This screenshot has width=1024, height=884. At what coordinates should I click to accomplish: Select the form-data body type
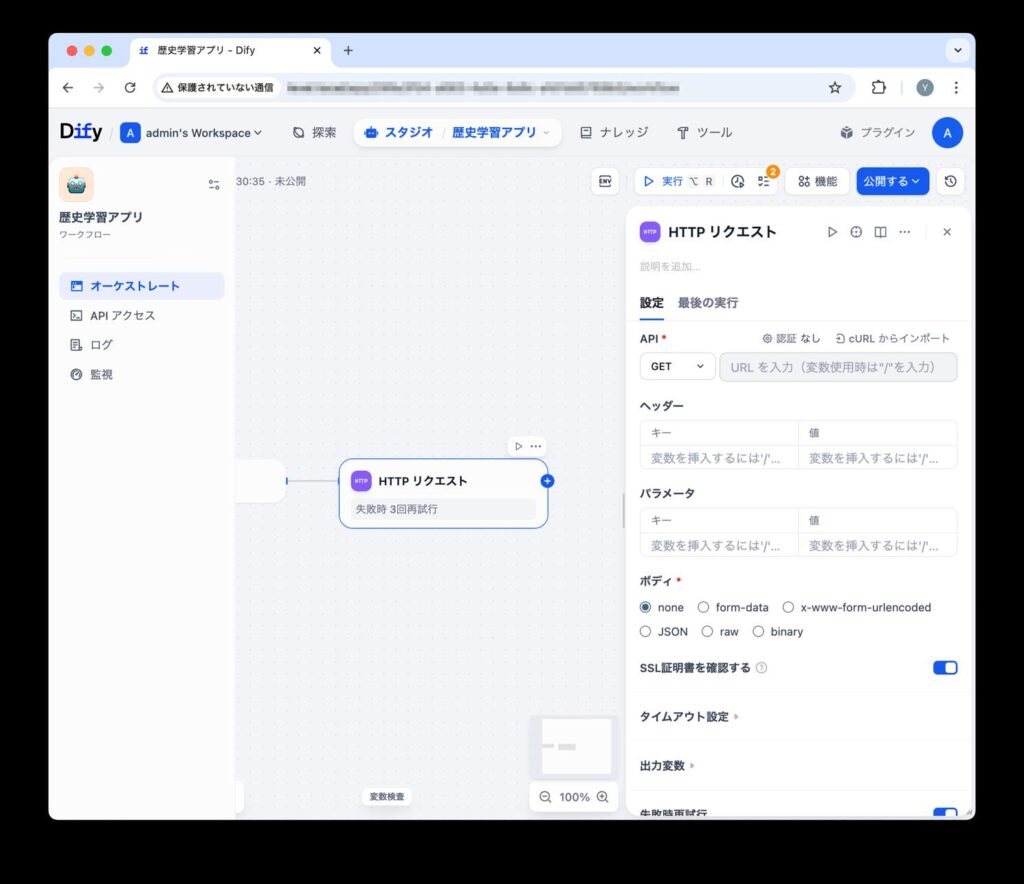tap(705, 607)
